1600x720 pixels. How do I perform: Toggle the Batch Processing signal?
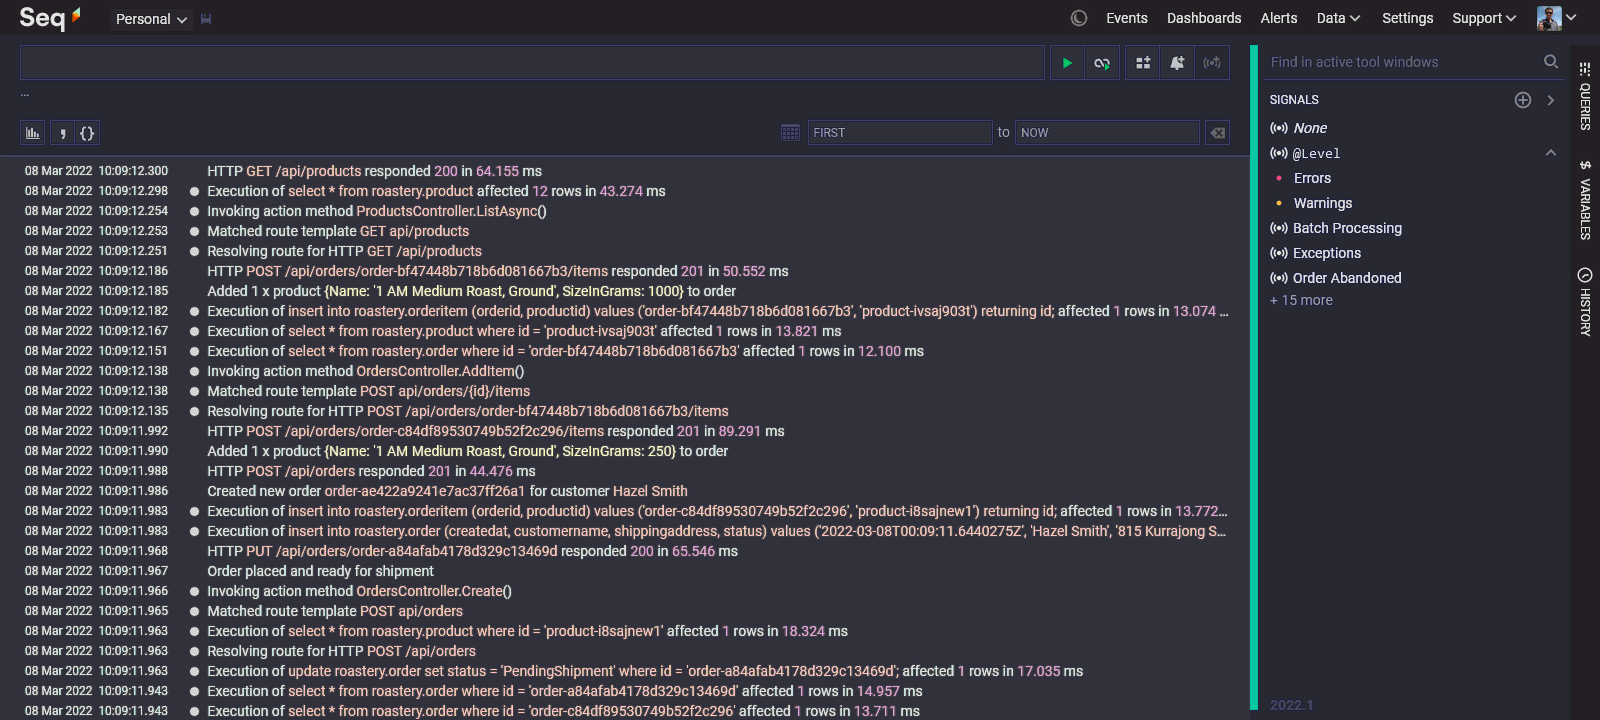[1347, 228]
